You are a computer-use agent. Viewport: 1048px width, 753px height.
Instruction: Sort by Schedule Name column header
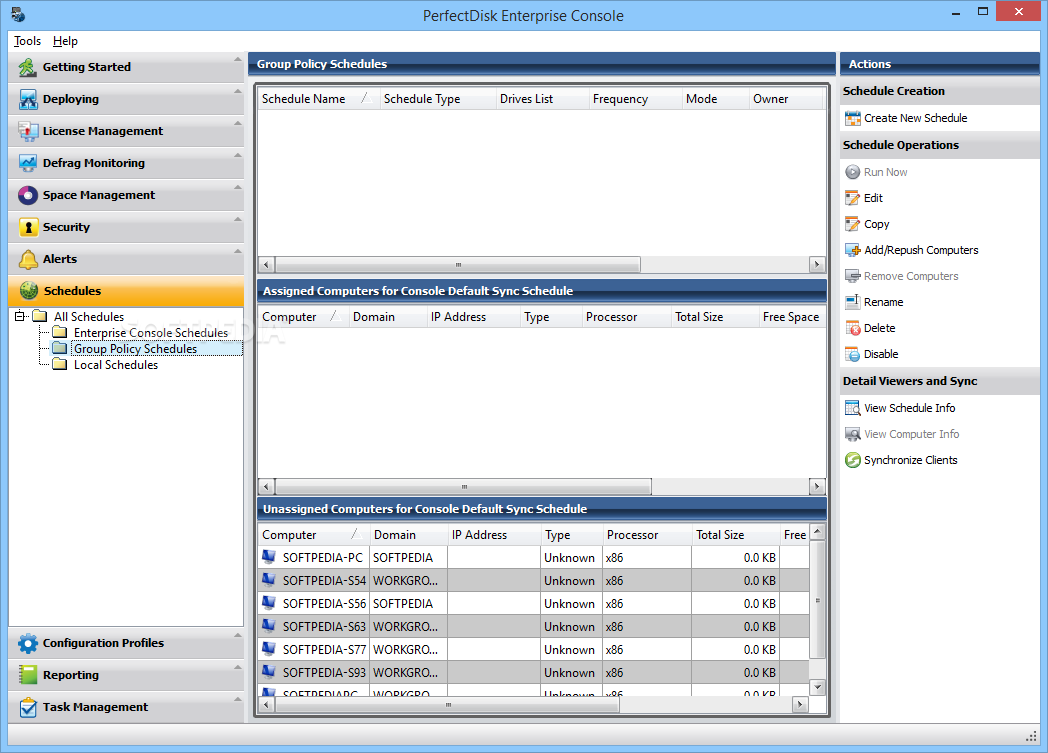318,99
